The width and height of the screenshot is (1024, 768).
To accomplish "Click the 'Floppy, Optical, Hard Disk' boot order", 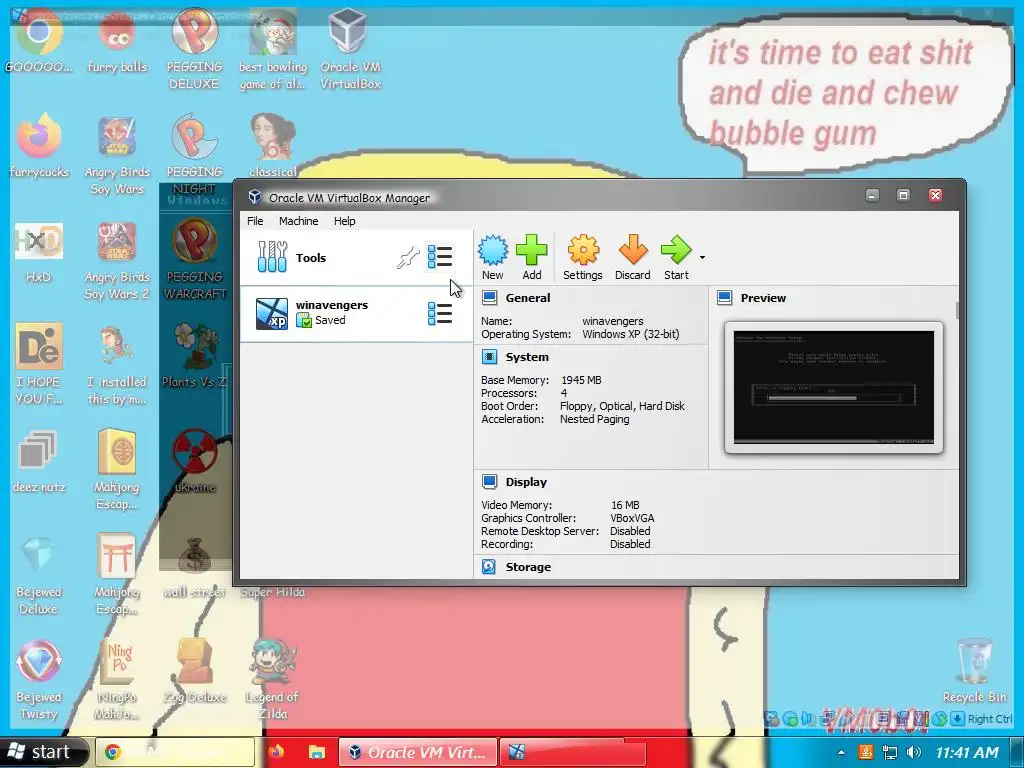I will coord(622,406).
